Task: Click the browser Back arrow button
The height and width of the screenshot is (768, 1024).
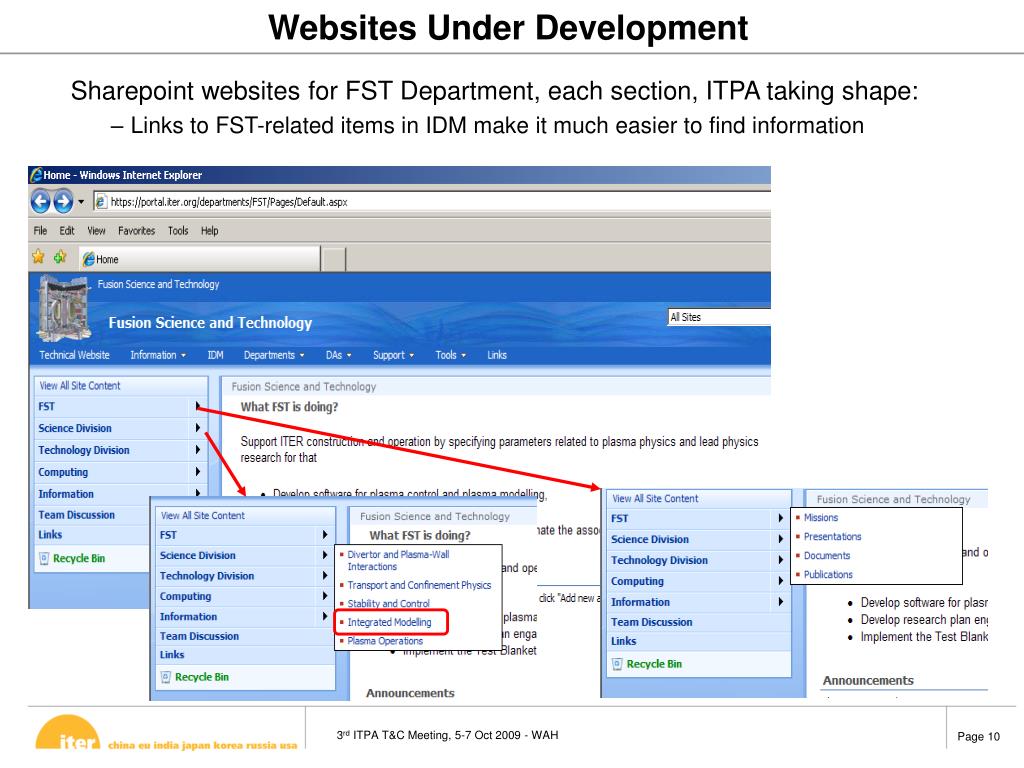Action: point(40,202)
